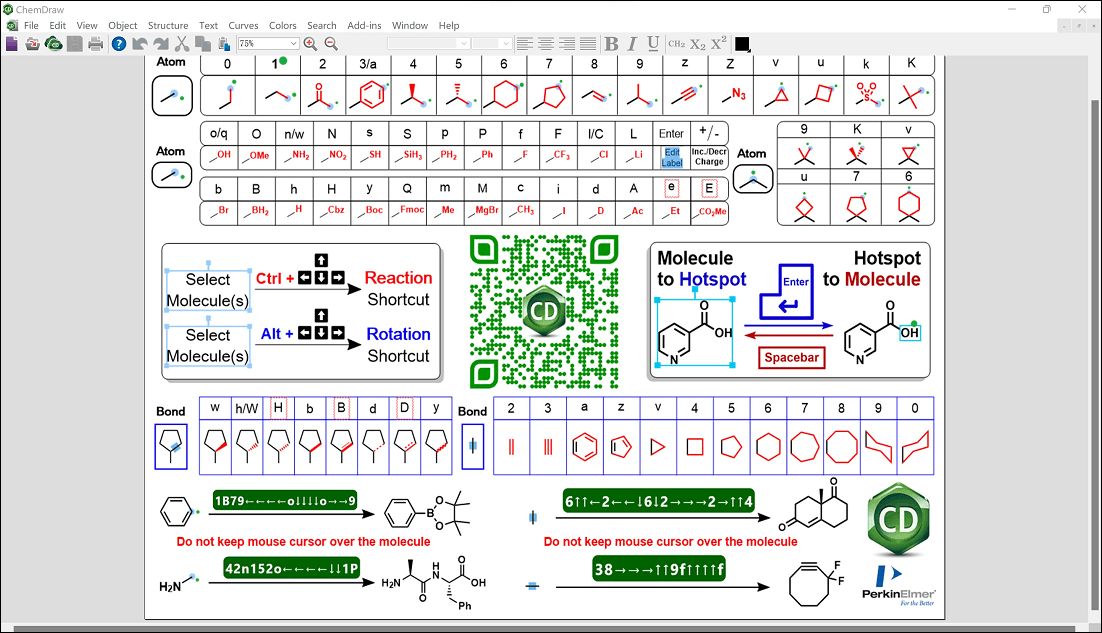Viewport: 1102px width, 633px height.
Task: Undo the last action
Action: point(140,44)
